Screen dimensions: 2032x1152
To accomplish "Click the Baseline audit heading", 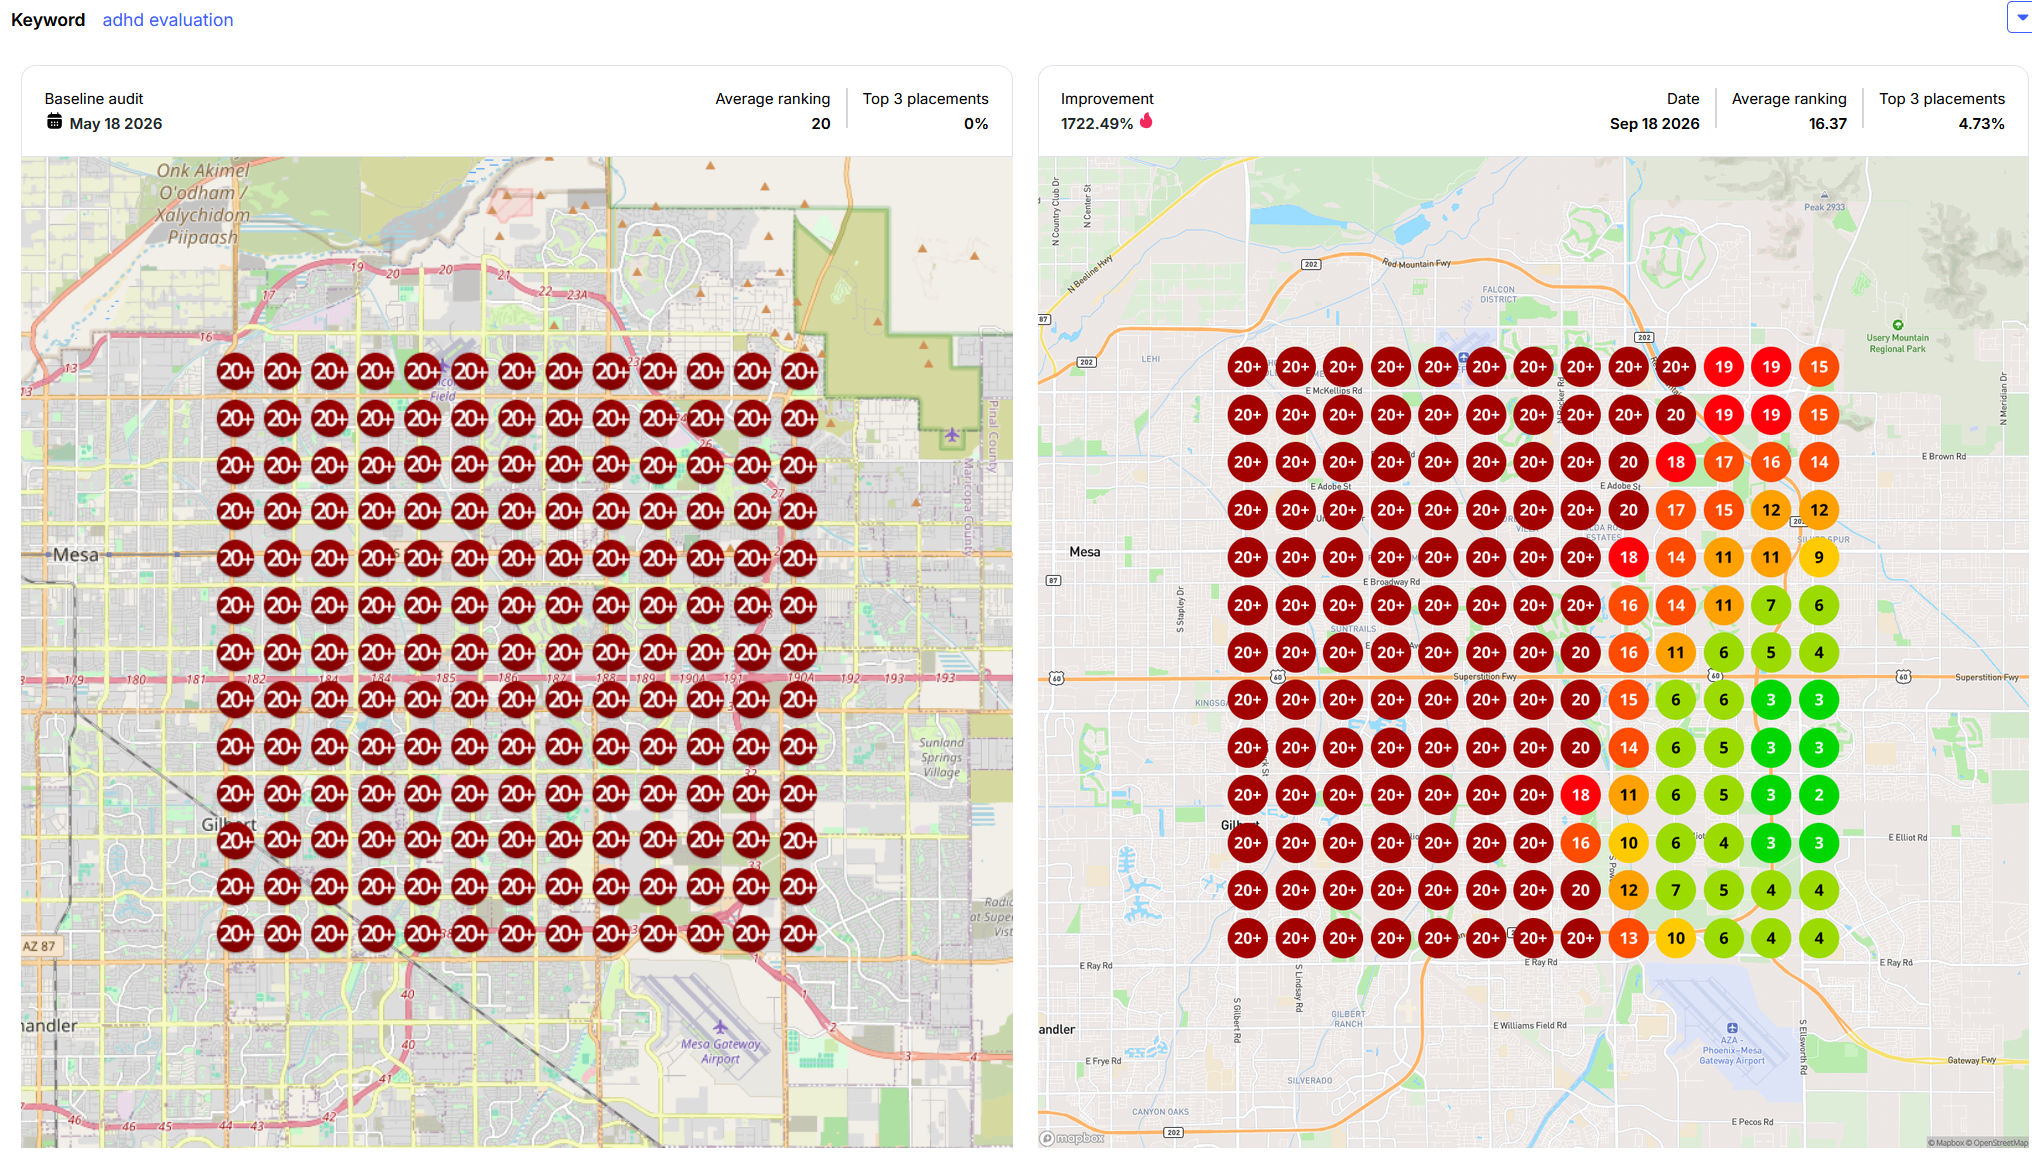I will point(94,99).
